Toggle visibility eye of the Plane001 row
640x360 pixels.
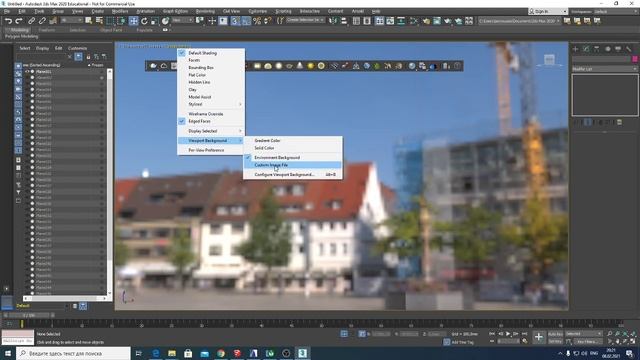[27, 71]
